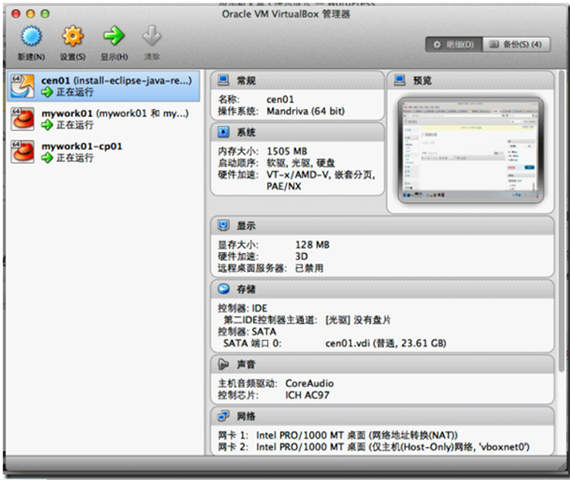Viewport: 570px width, 480px height.
Task: Open the Storage (存储) section header
Action: point(382,289)
